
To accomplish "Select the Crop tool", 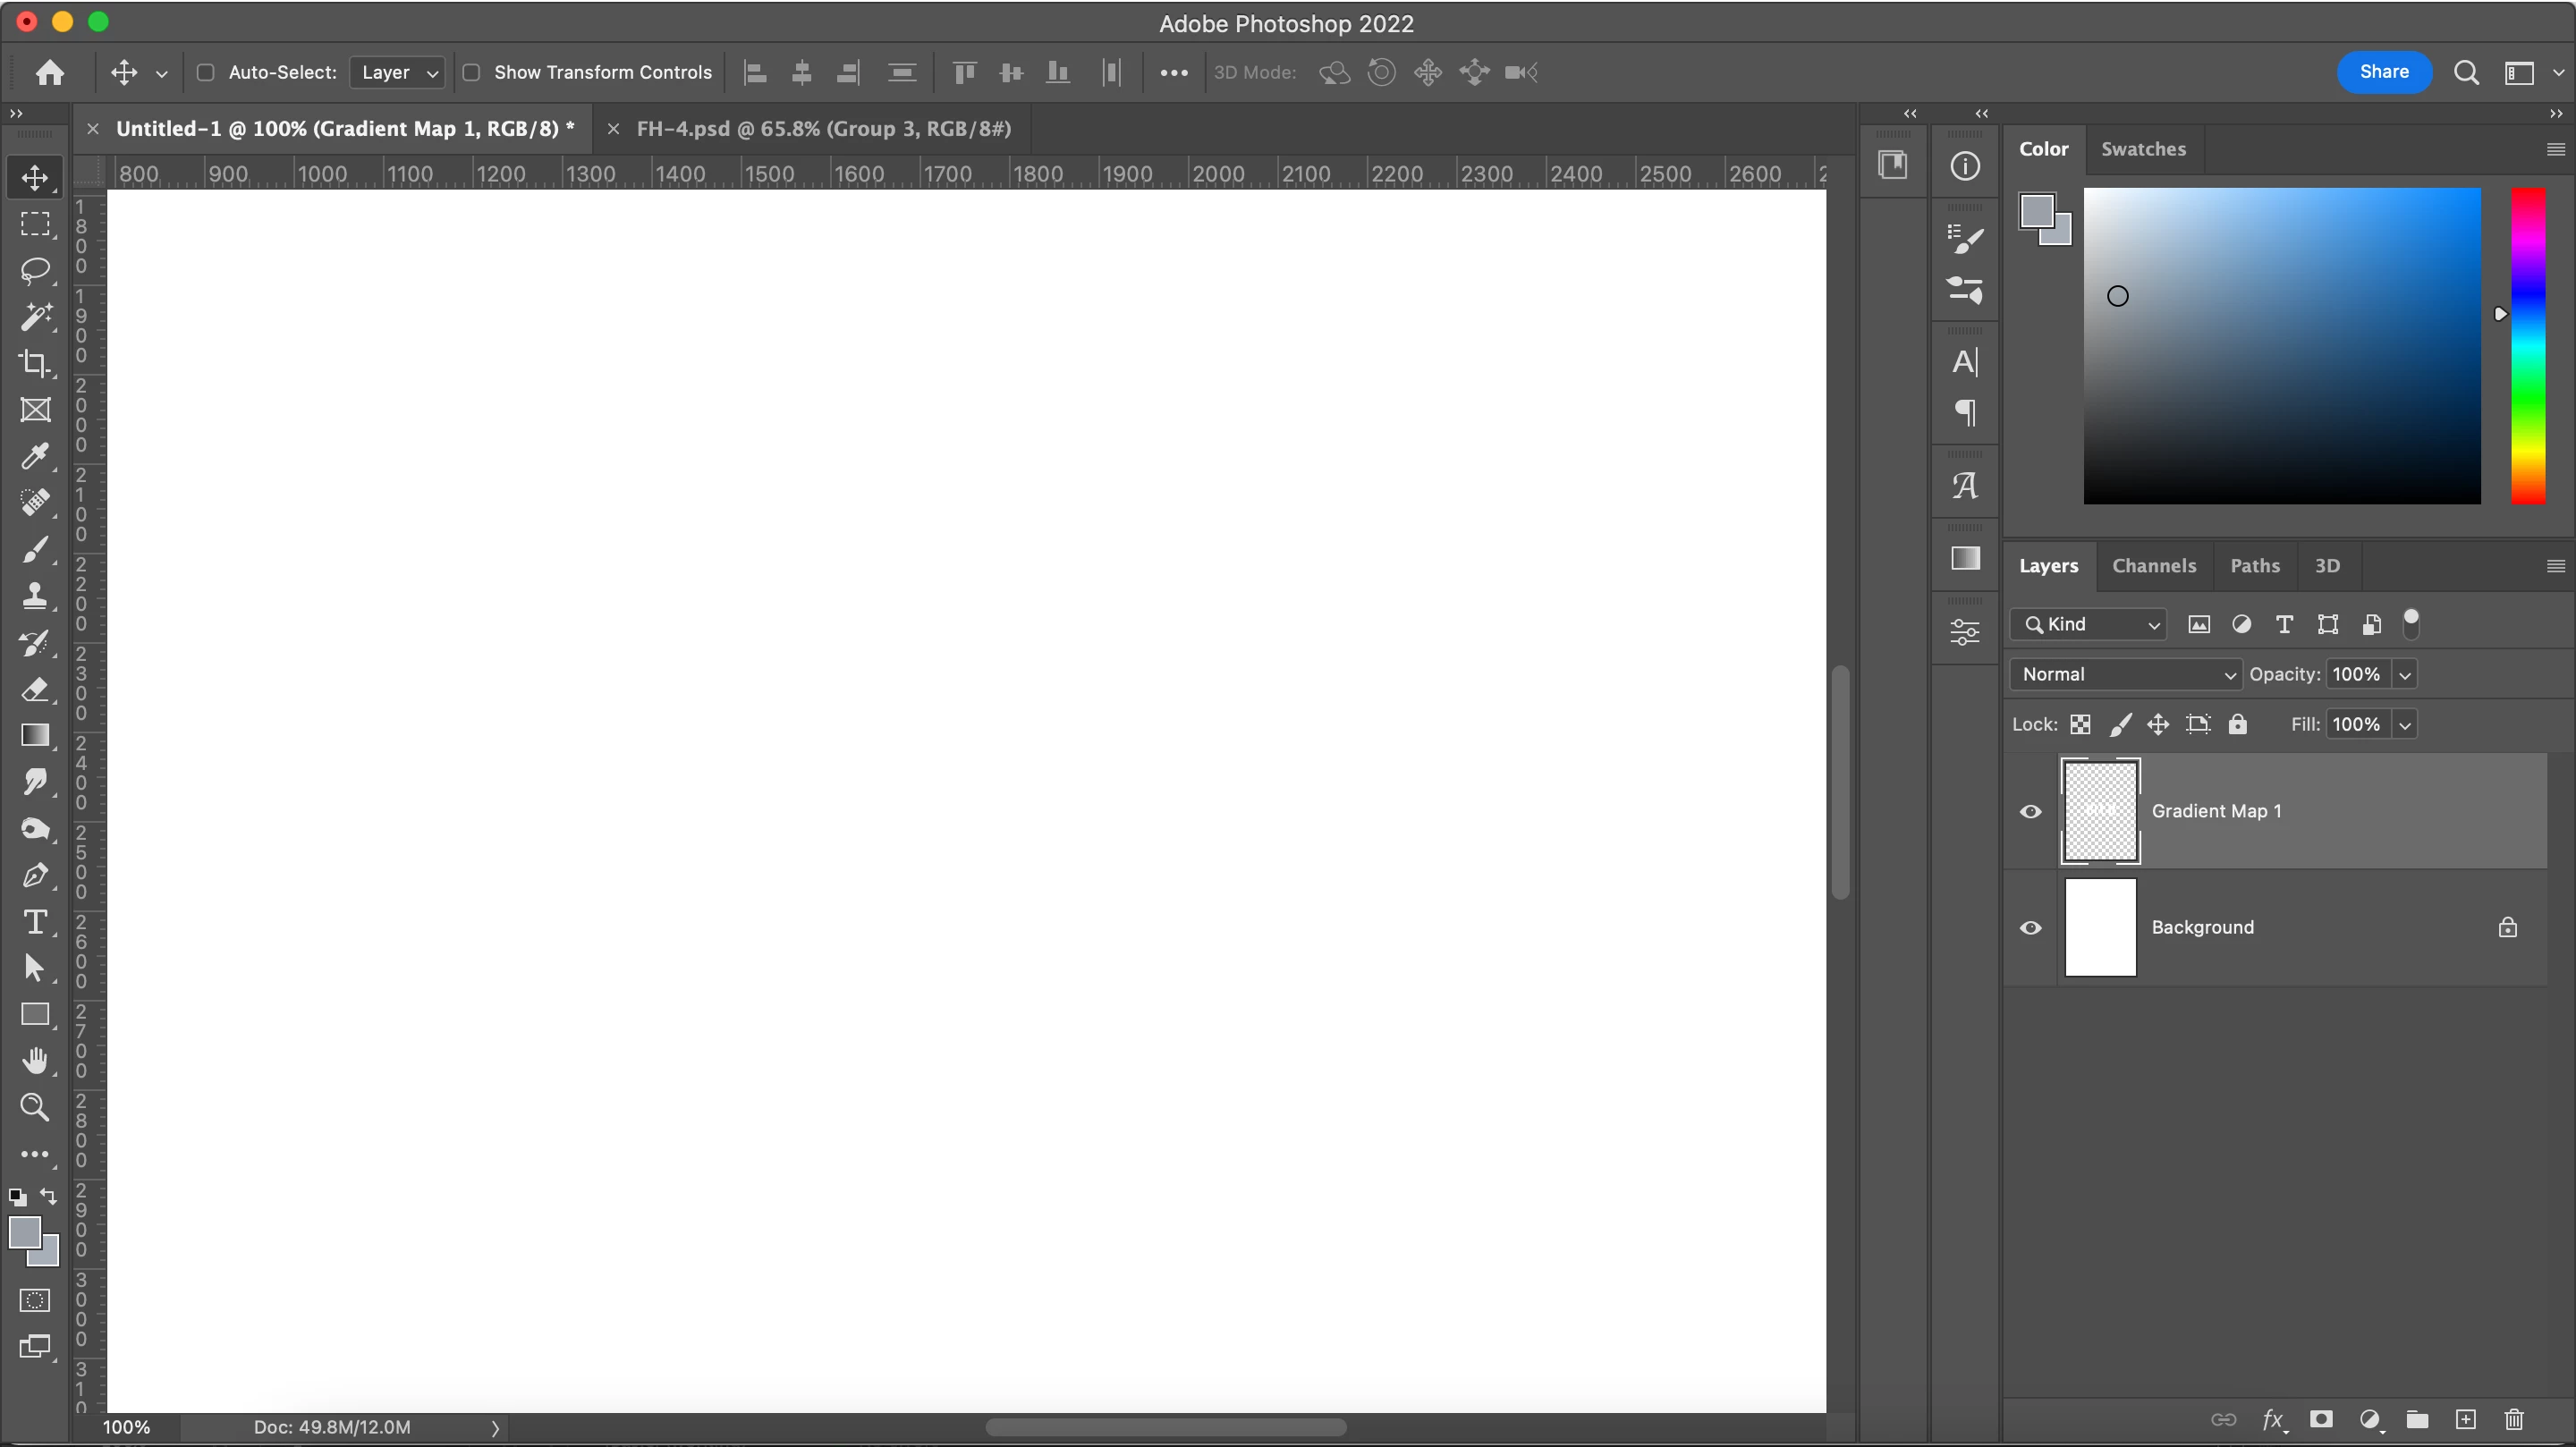I will [x=35, y=363].
